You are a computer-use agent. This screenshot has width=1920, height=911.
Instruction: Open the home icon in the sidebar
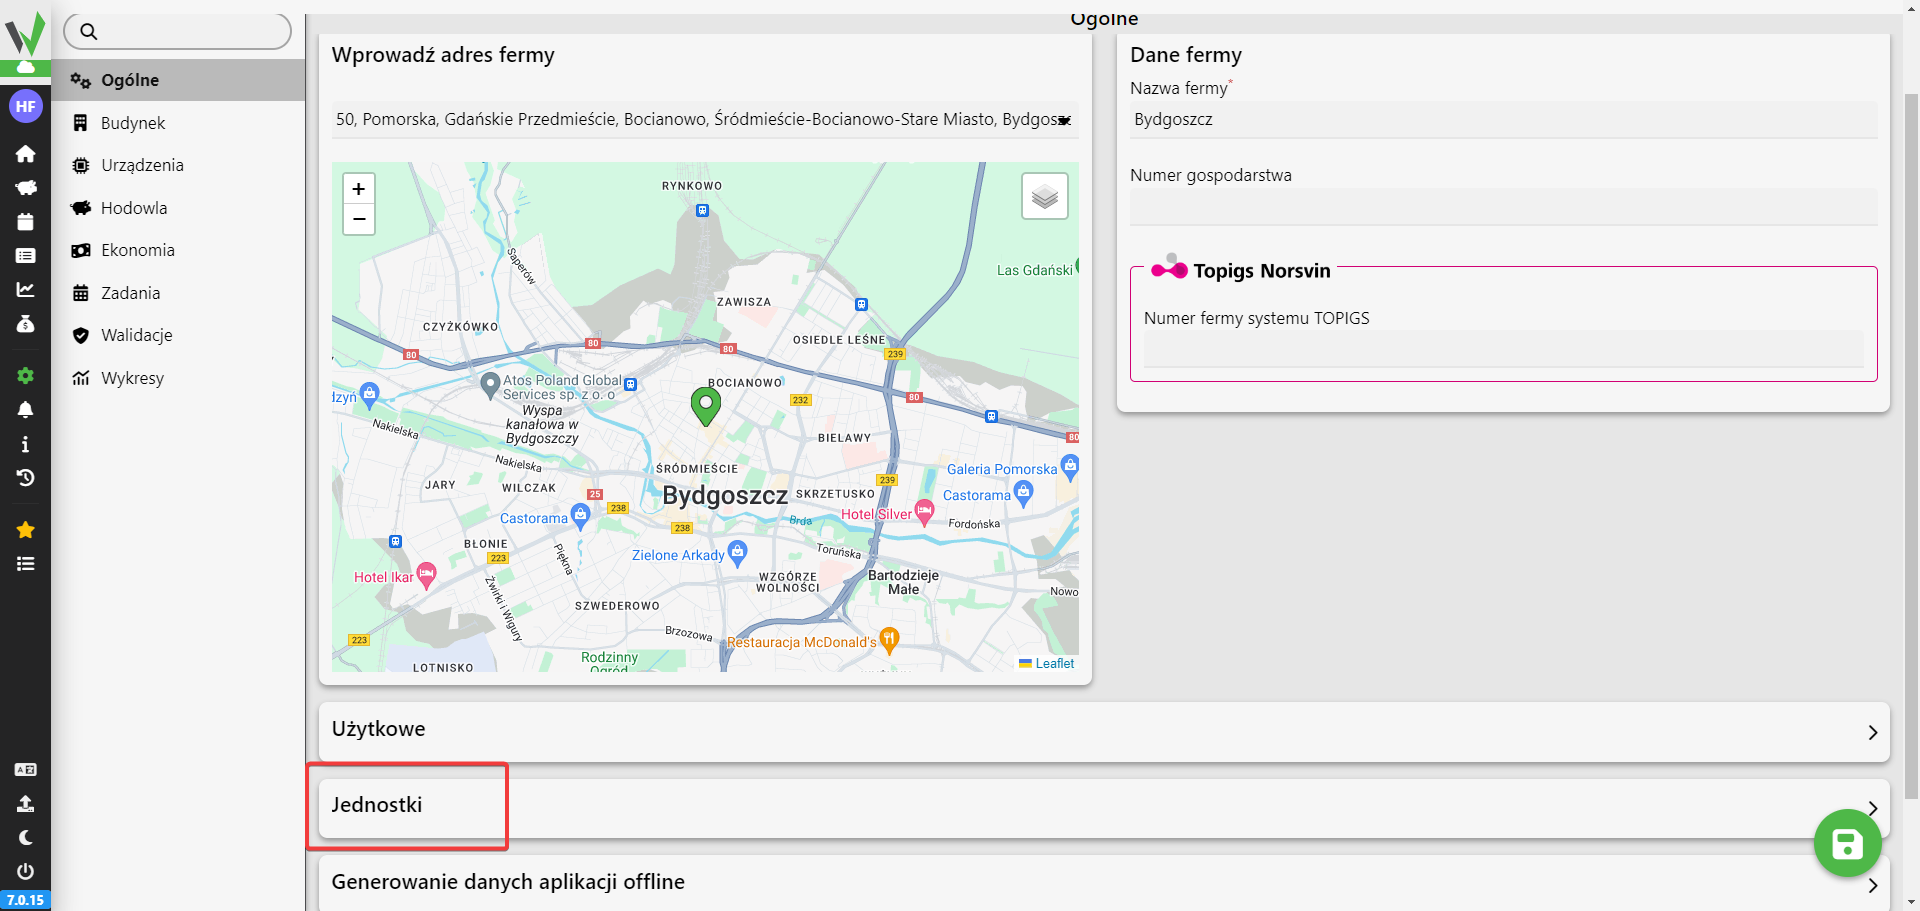[x=25, y=154]
